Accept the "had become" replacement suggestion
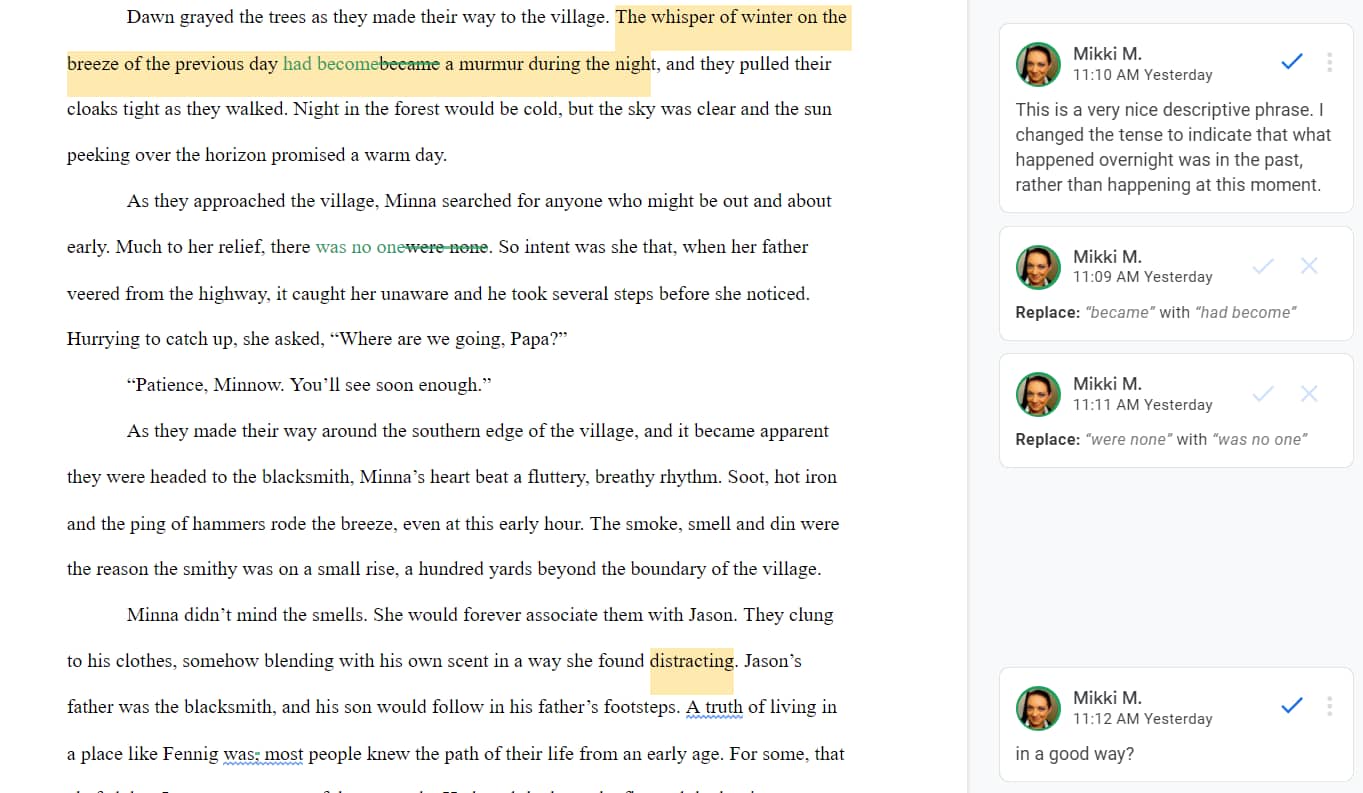The height and width of the screenshot is (793, 1363). pos(1263,266)
